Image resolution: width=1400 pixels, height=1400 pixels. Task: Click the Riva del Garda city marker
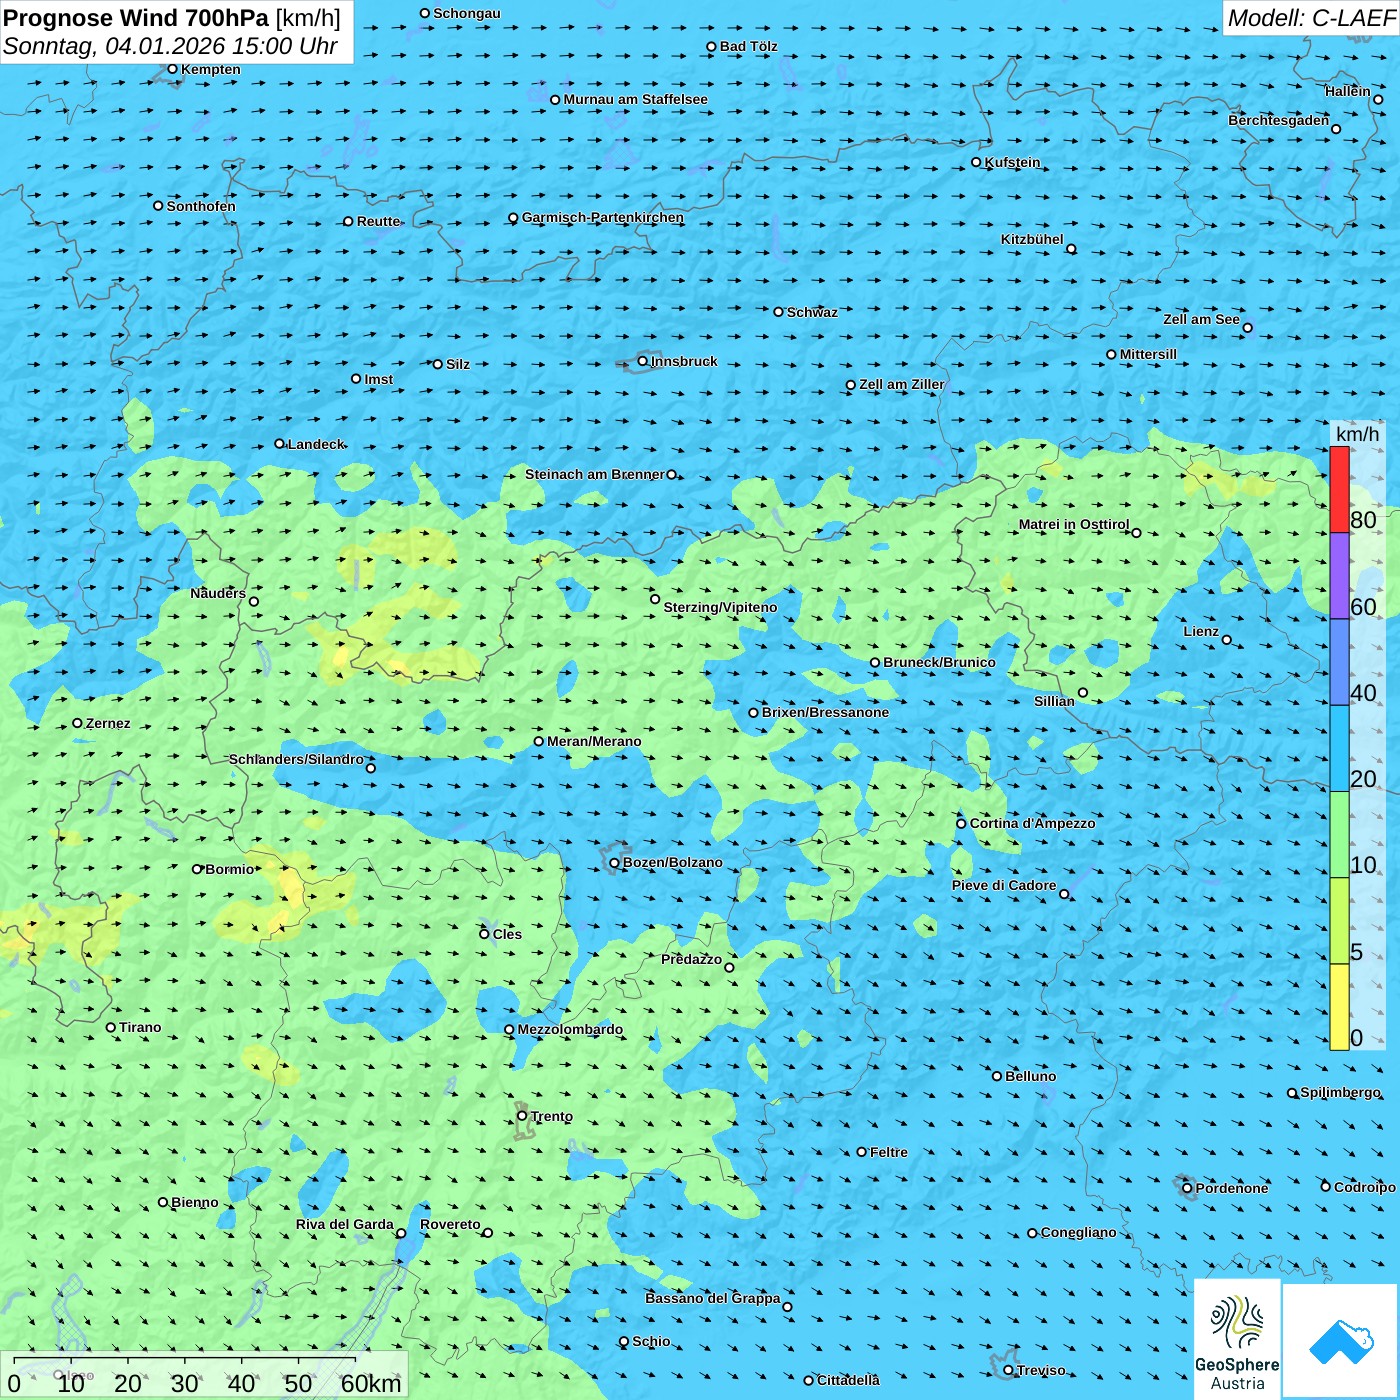pos(401,1233)
